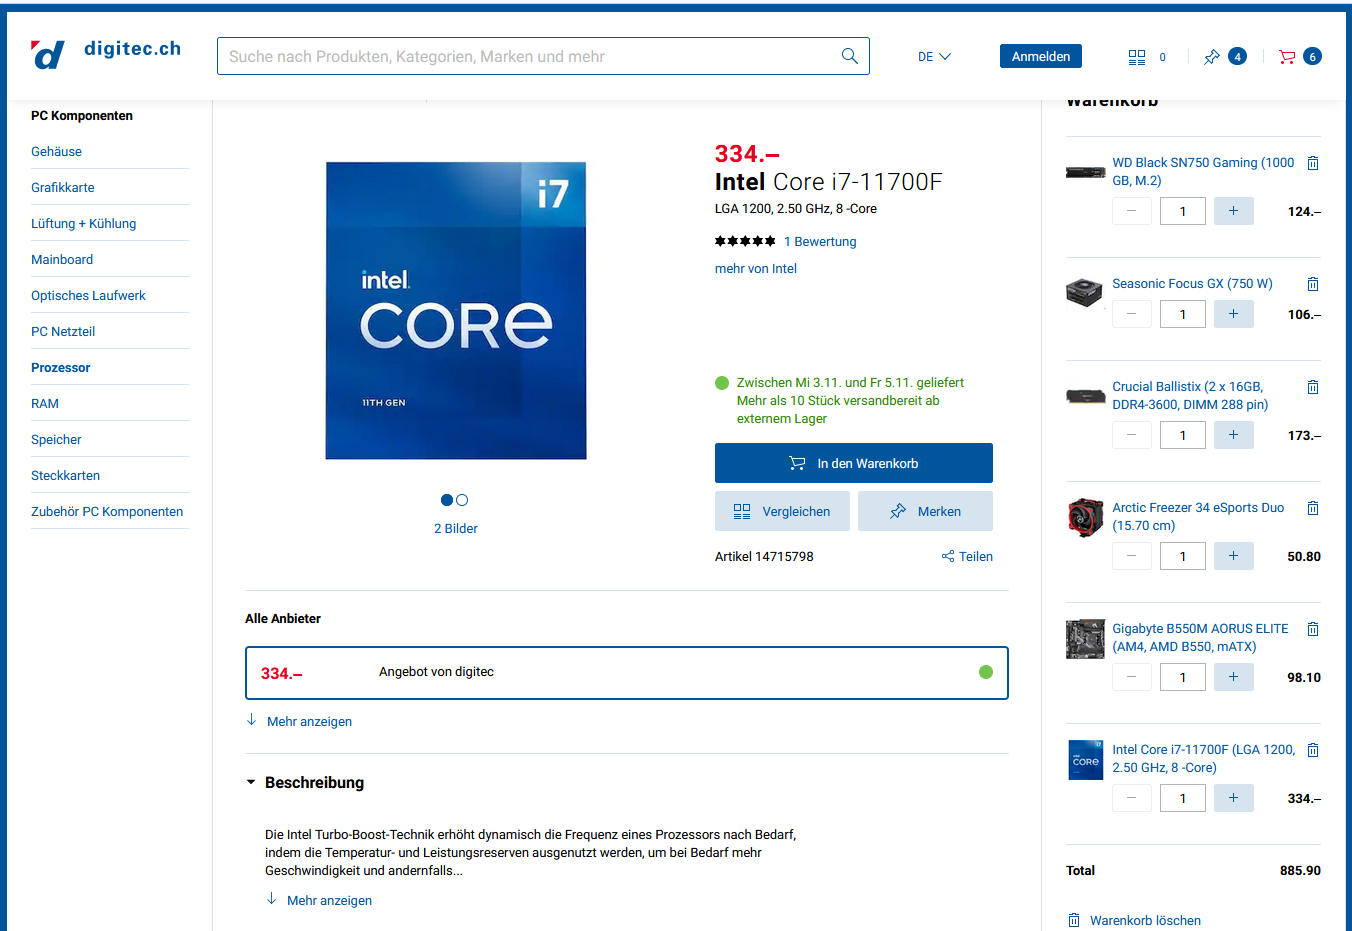The width and height of the screenshot is (1352, 931).
Task: Delete Seasonic Focus GX from cart
Action: pos(1313,284)
